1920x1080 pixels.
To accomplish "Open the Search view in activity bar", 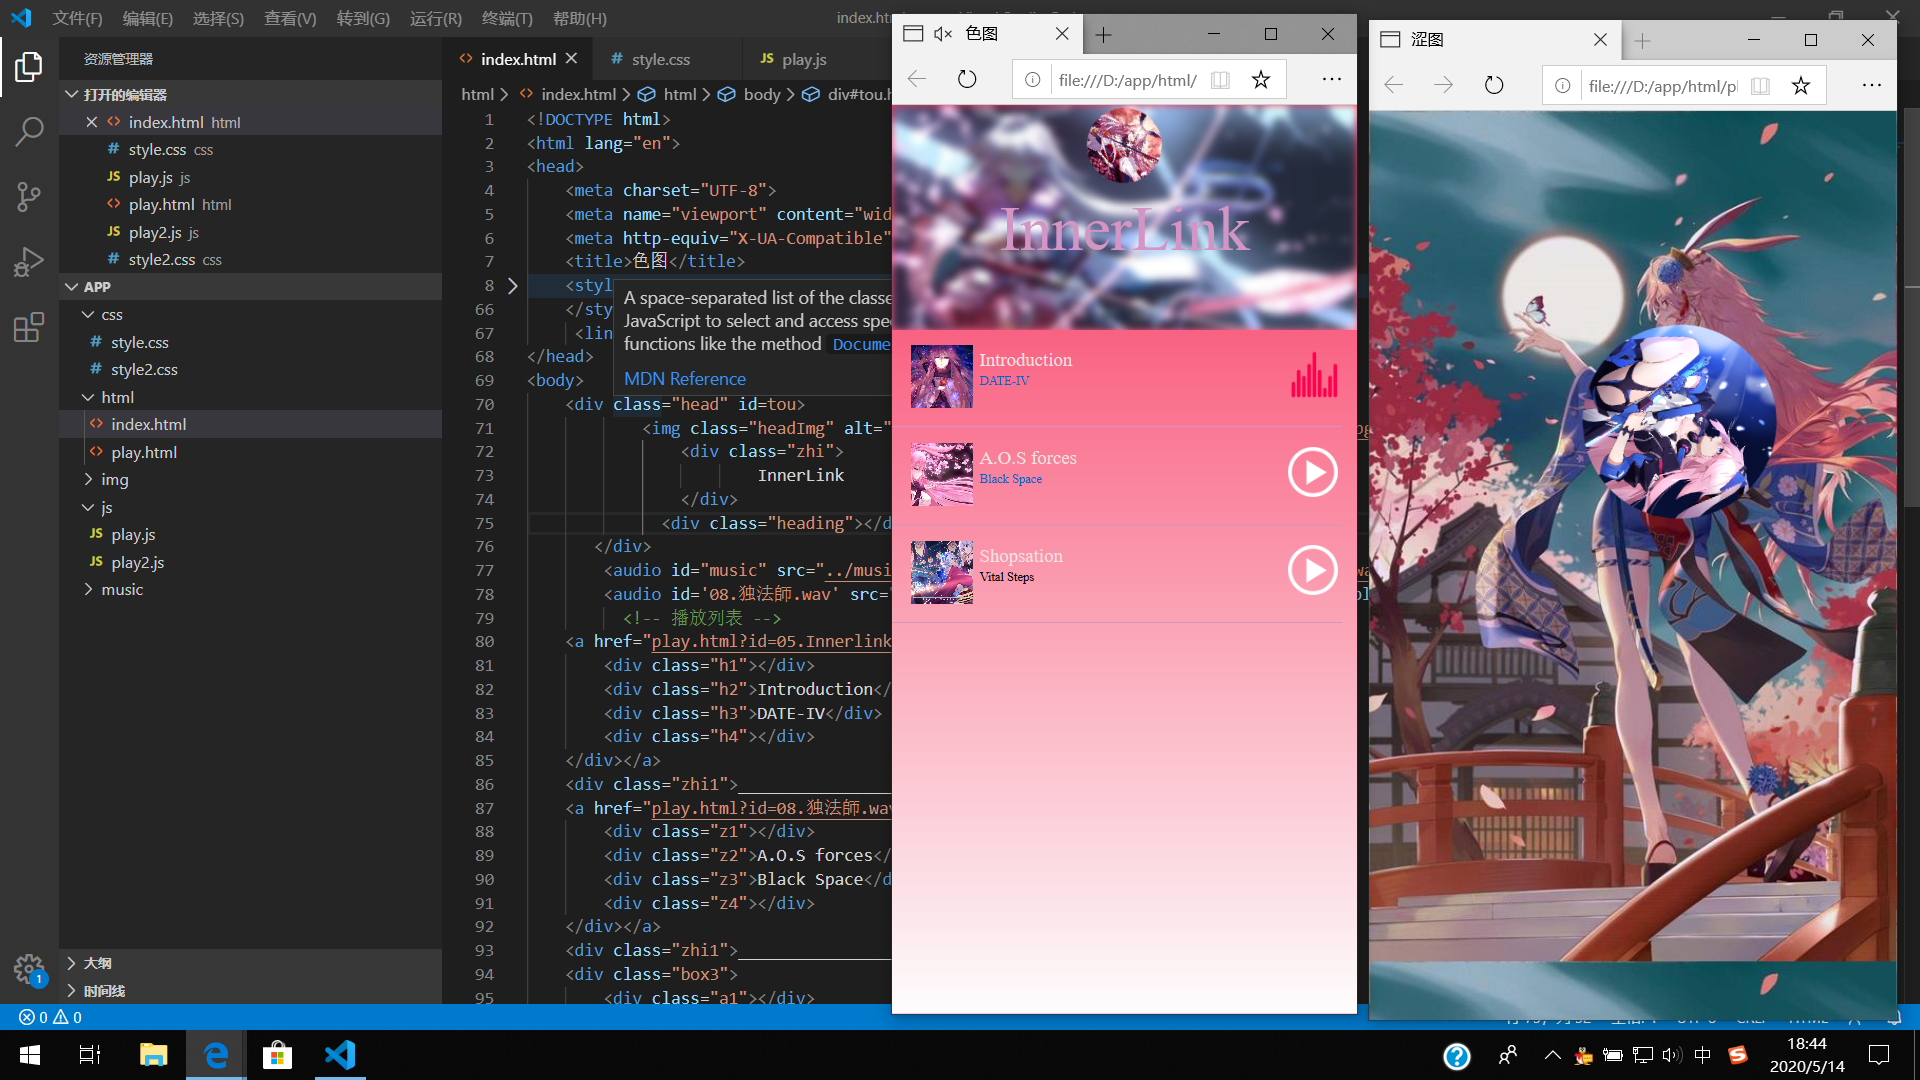I will (29, 131).
